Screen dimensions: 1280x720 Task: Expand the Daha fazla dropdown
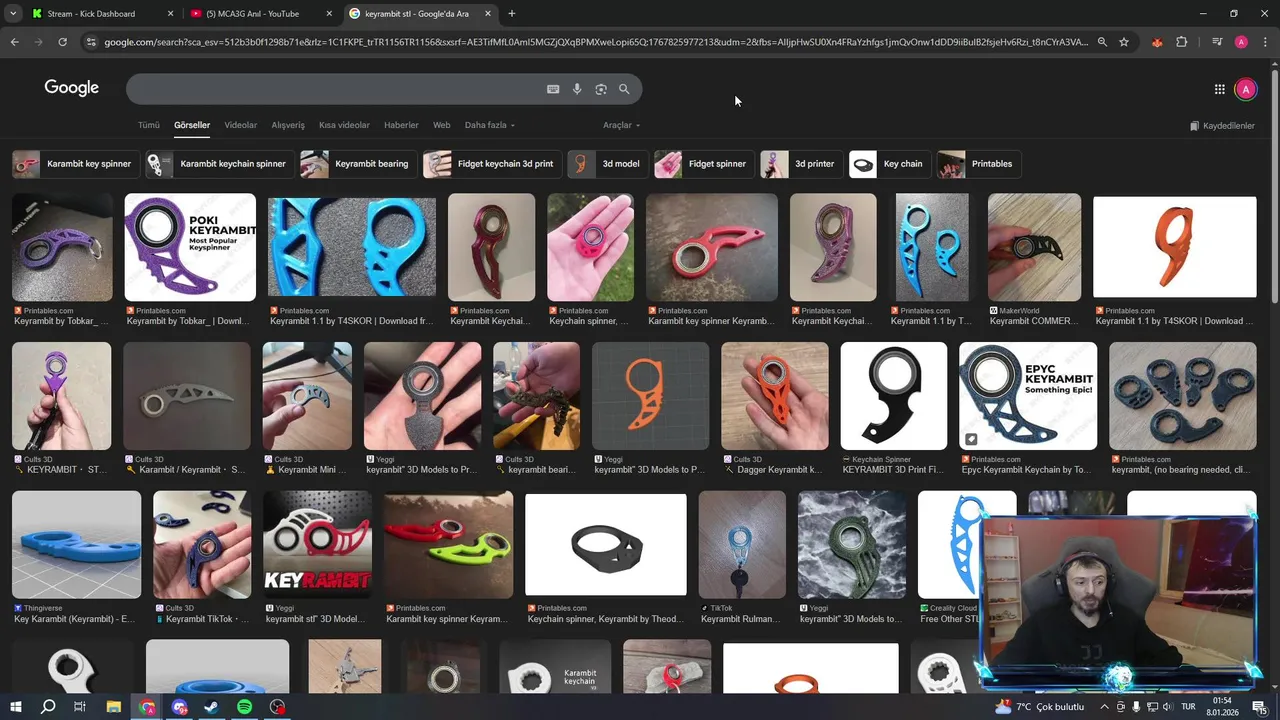(x=490, y=125)
